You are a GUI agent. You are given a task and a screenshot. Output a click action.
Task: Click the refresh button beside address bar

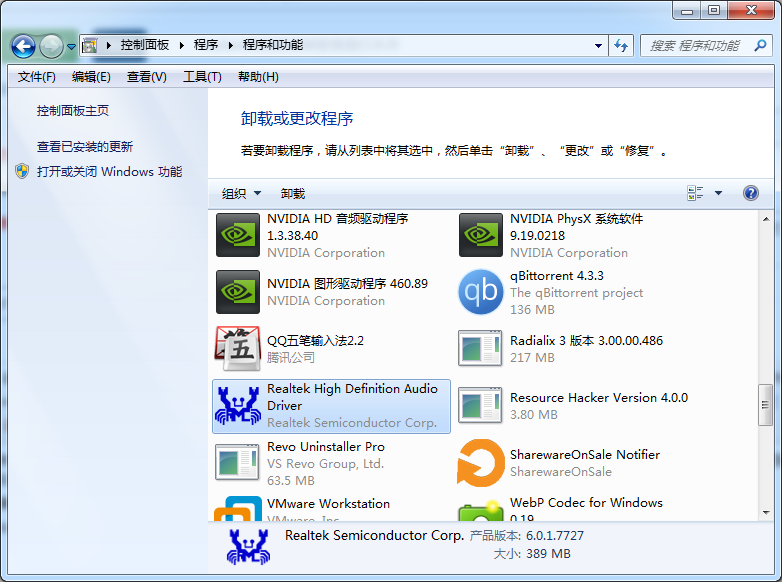coord(622,46)
